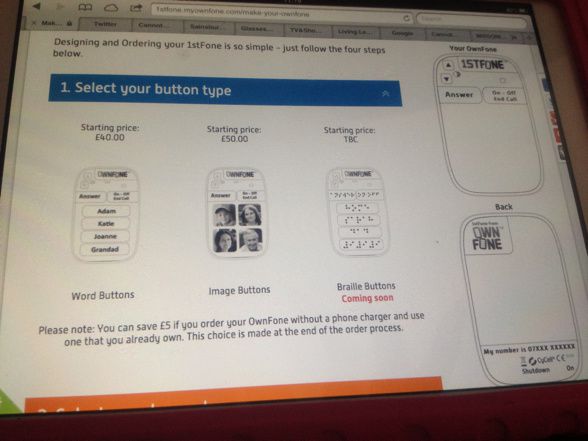Choose the Image Buttons phone thumbnail
This screenshot has height=441, width=588.
point(237,213)
